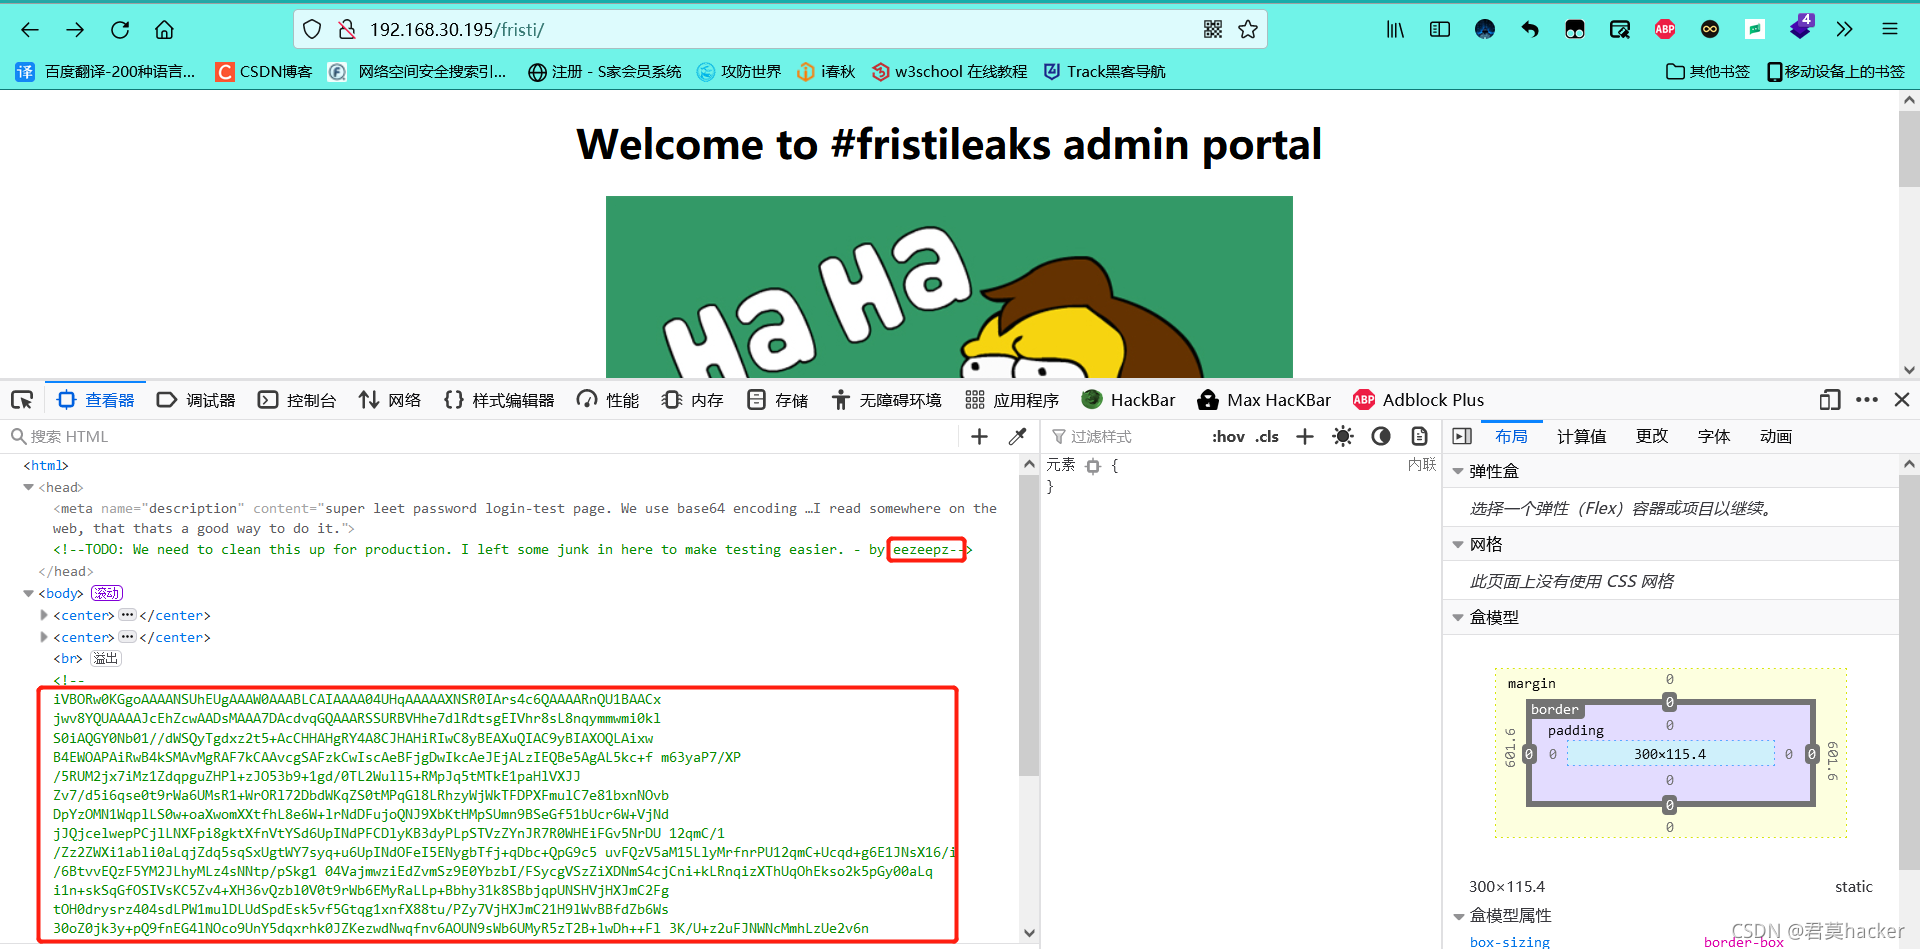Image resolution: width=1920 pixels, height=949 pixels.
Task: Toggle the three-pane inspector sidebar
Action: [x=1462, y=437]
